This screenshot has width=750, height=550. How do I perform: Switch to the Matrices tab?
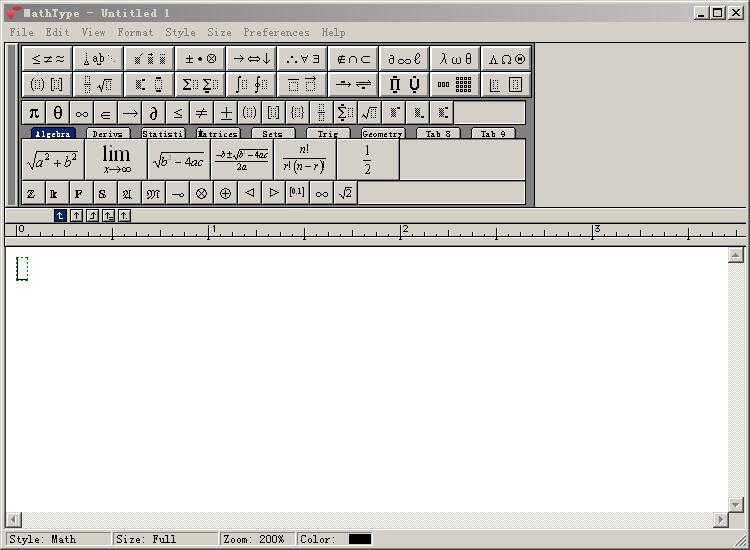(218, 134)
